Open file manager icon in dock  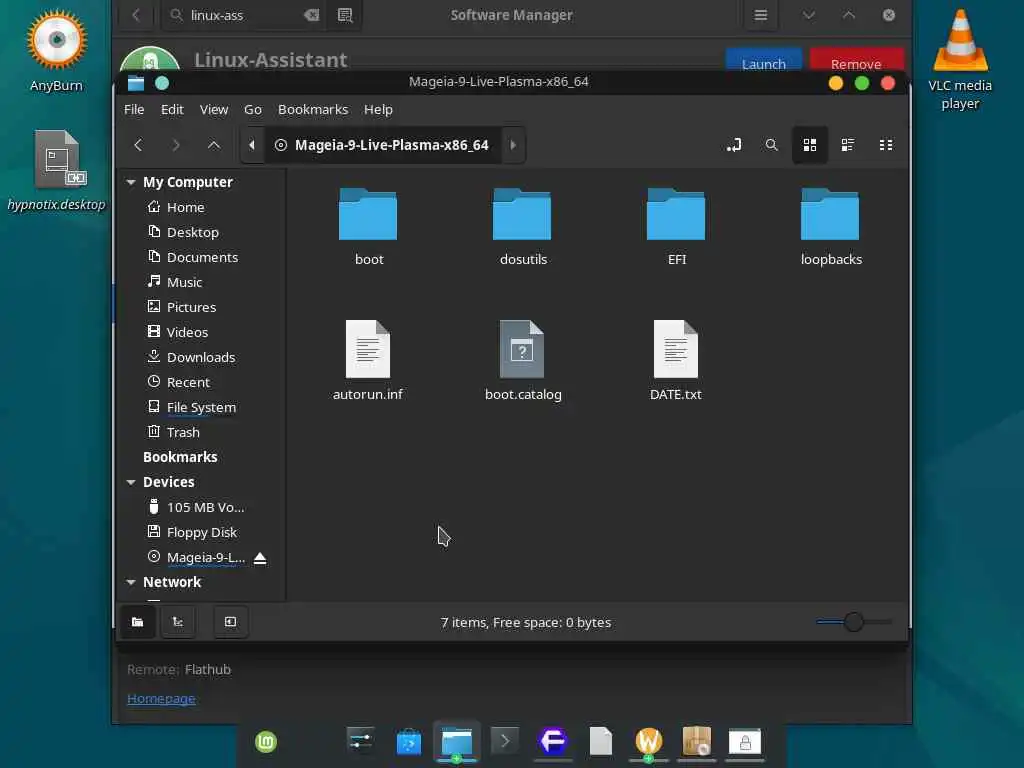(x=456, y=742)
